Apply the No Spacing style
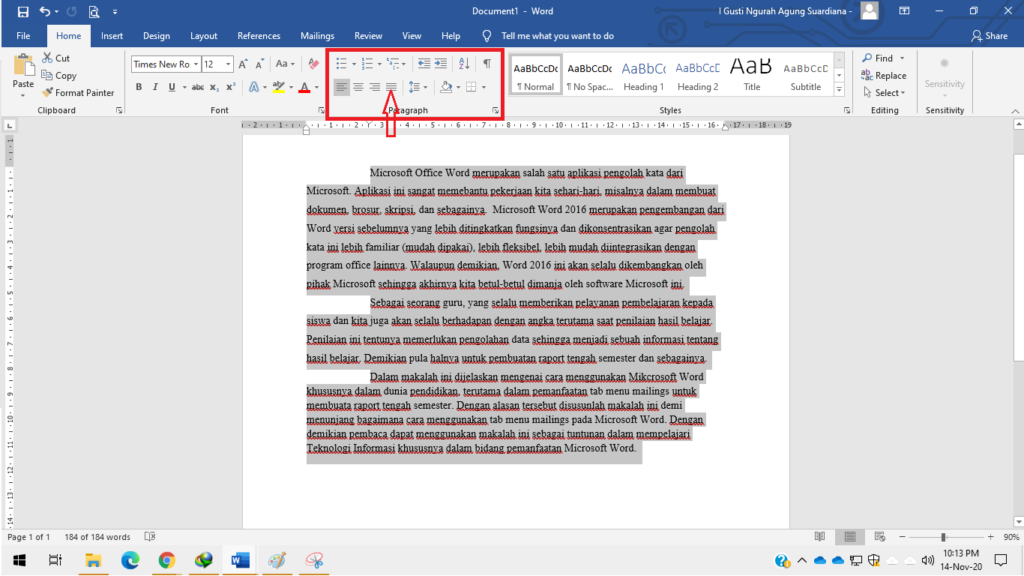Screen dimensions: 1024x576 pos(589,76)
